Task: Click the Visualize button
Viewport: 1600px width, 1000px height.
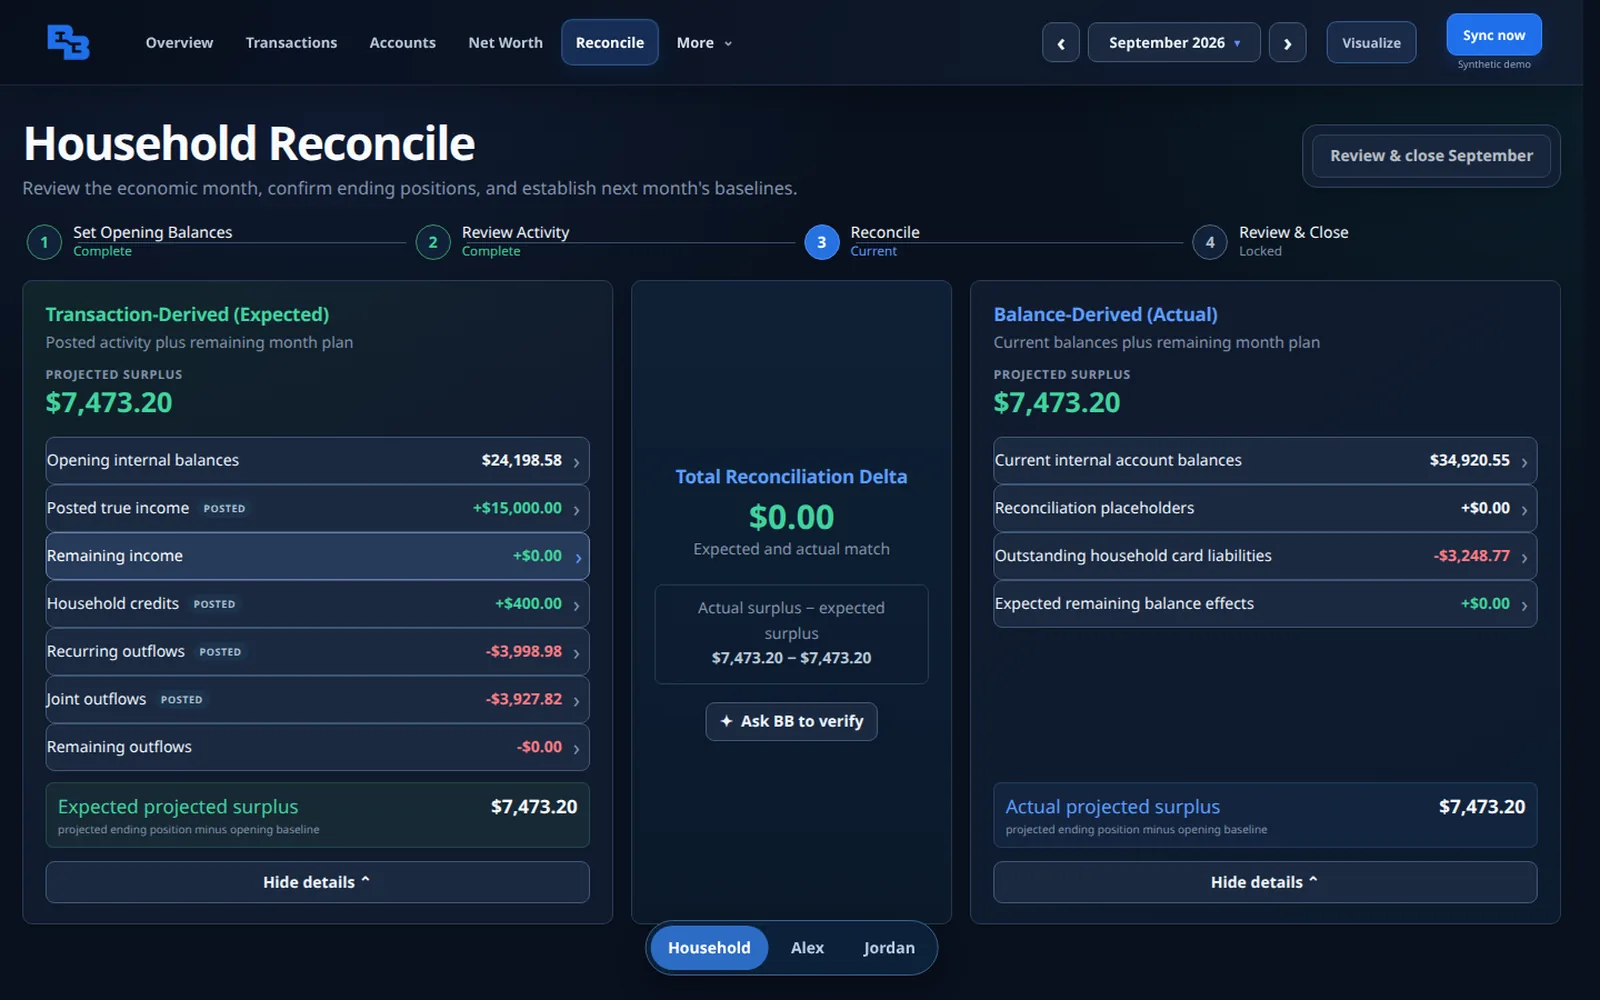Action: (1371, 43)
